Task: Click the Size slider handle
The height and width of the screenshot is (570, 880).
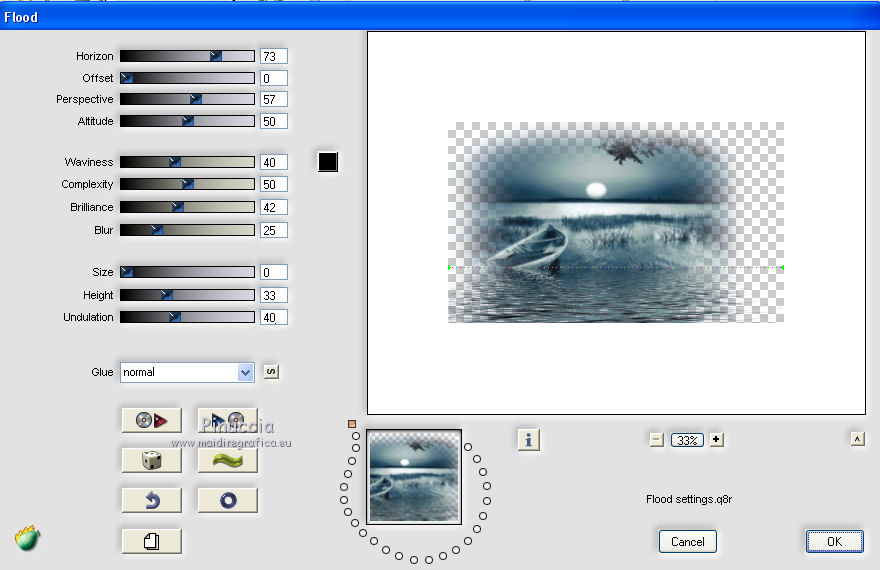Action: pyautogui.click(x=127, y=272)
